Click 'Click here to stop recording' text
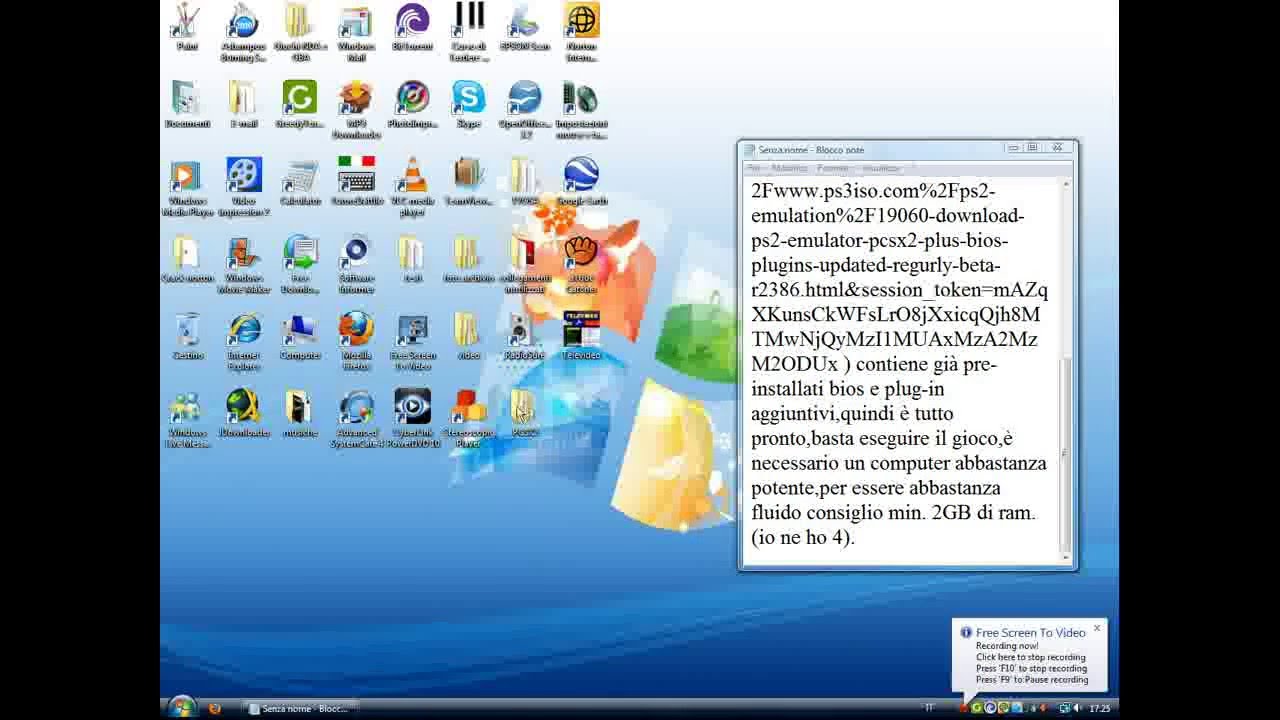The image size is (1280, 720). pyautogui.click(x=1031, y=657)
